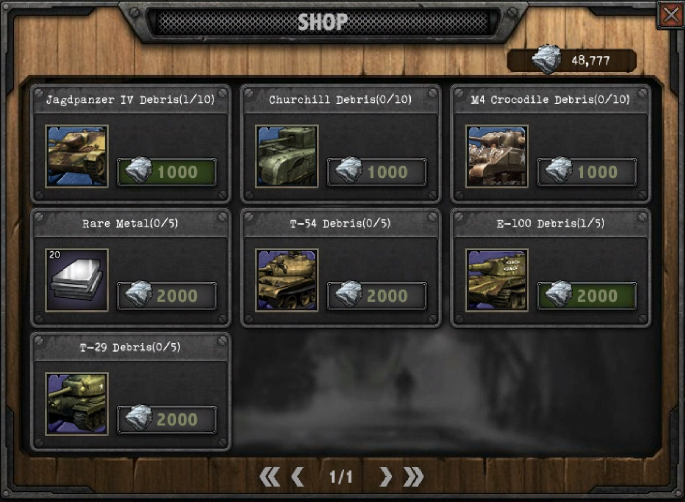Close the Shop window
Screen dimensions: 685x502
tap(671, 15)
